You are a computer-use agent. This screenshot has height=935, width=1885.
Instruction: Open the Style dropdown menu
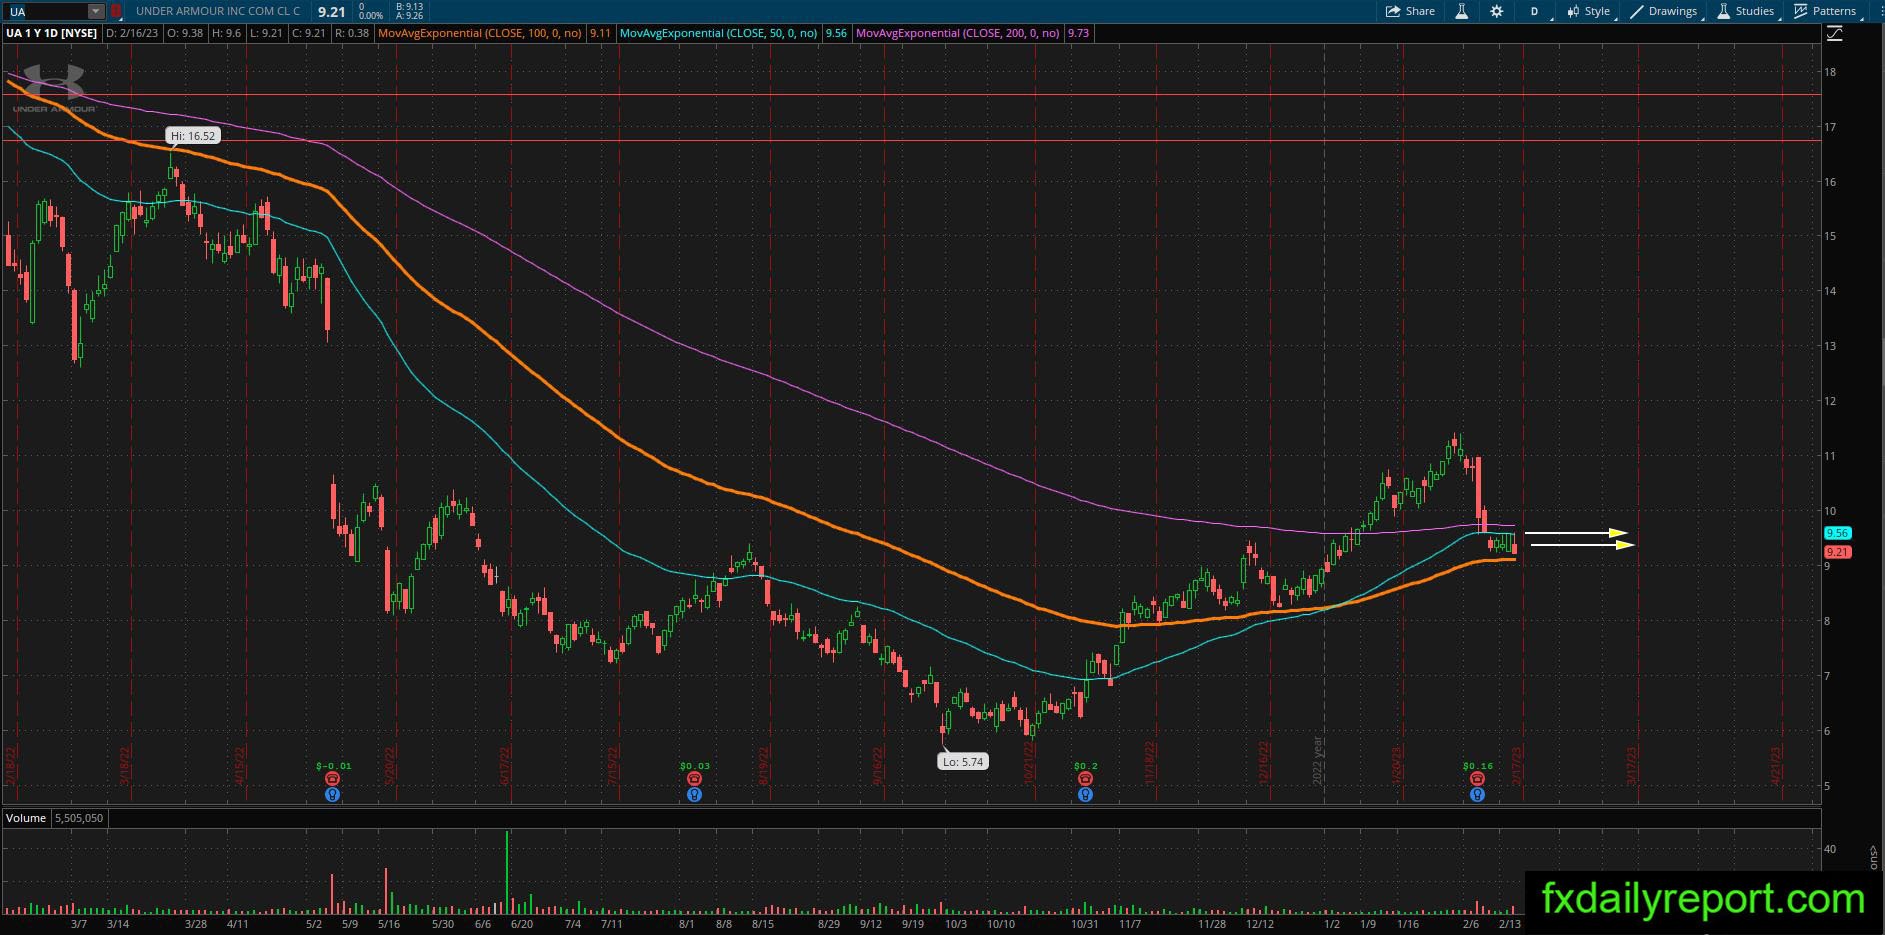coord(1588,11)
